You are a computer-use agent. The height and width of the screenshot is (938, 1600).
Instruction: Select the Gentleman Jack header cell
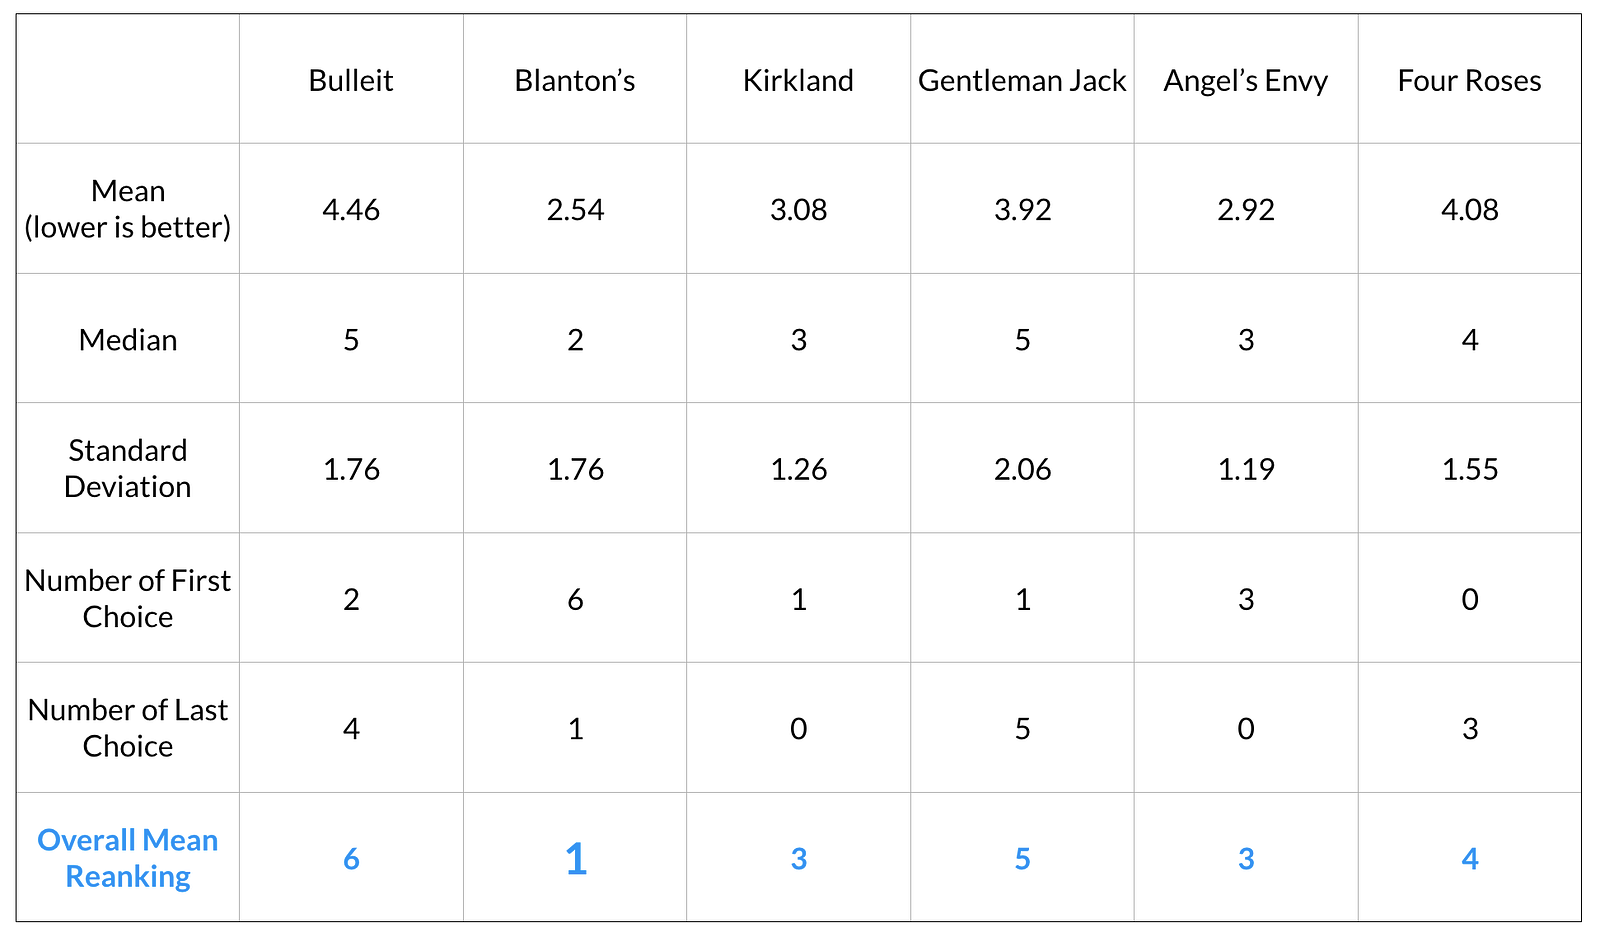(x=1022, y=80)
